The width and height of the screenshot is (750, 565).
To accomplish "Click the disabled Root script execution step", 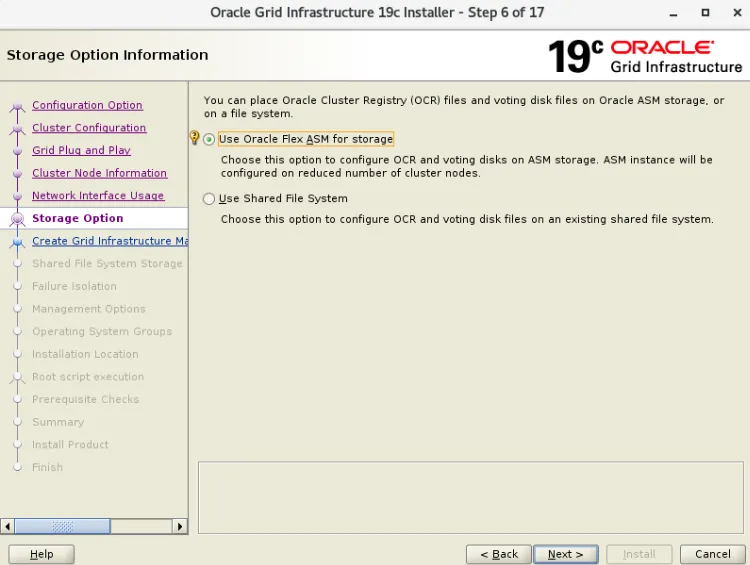I will click(x=88, y=377).
